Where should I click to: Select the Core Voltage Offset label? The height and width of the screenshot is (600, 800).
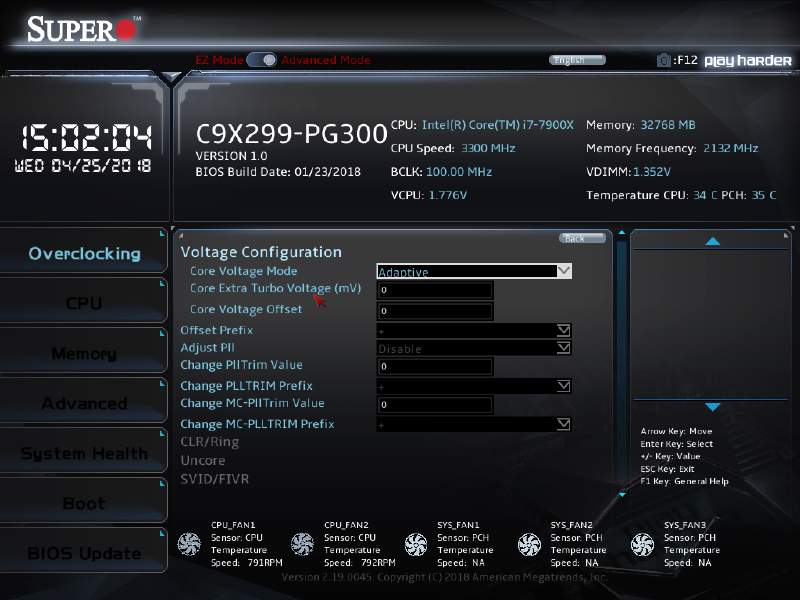[246, 309]
